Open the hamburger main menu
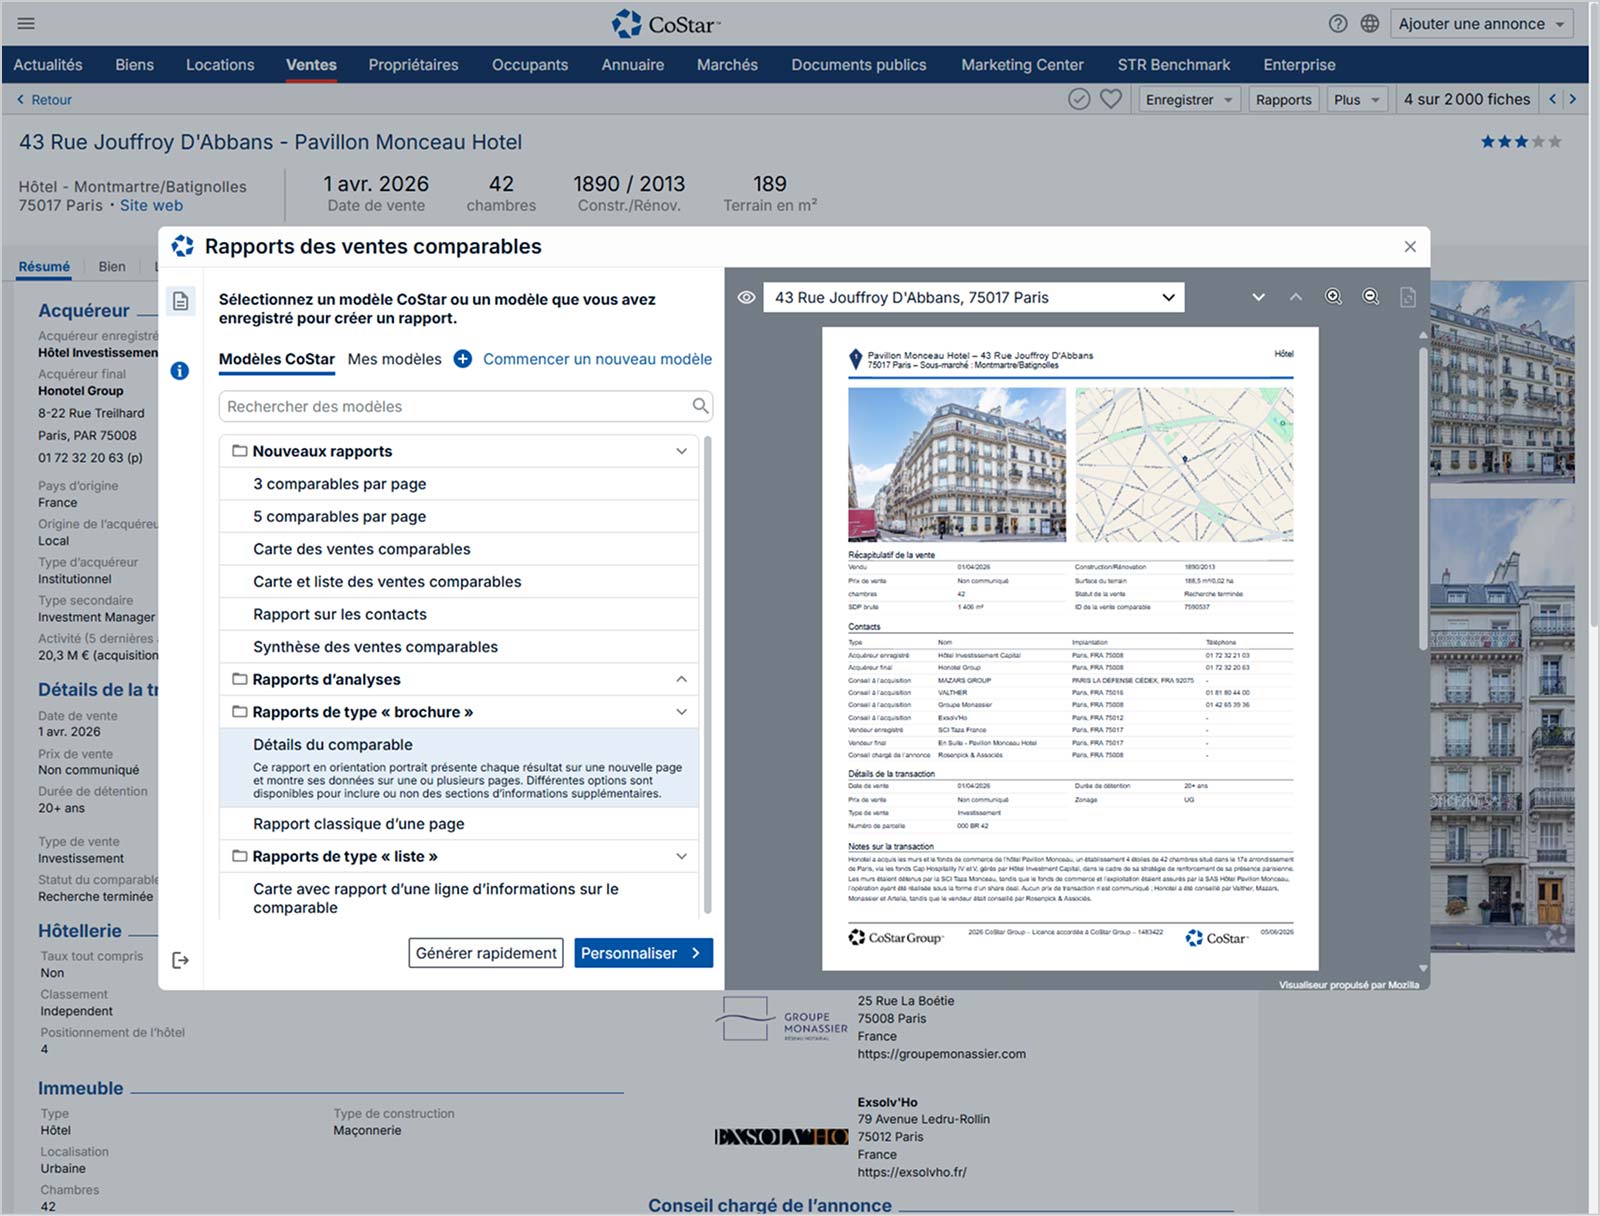This screenshot has width=1600, height=1216. tap(26, 23)
